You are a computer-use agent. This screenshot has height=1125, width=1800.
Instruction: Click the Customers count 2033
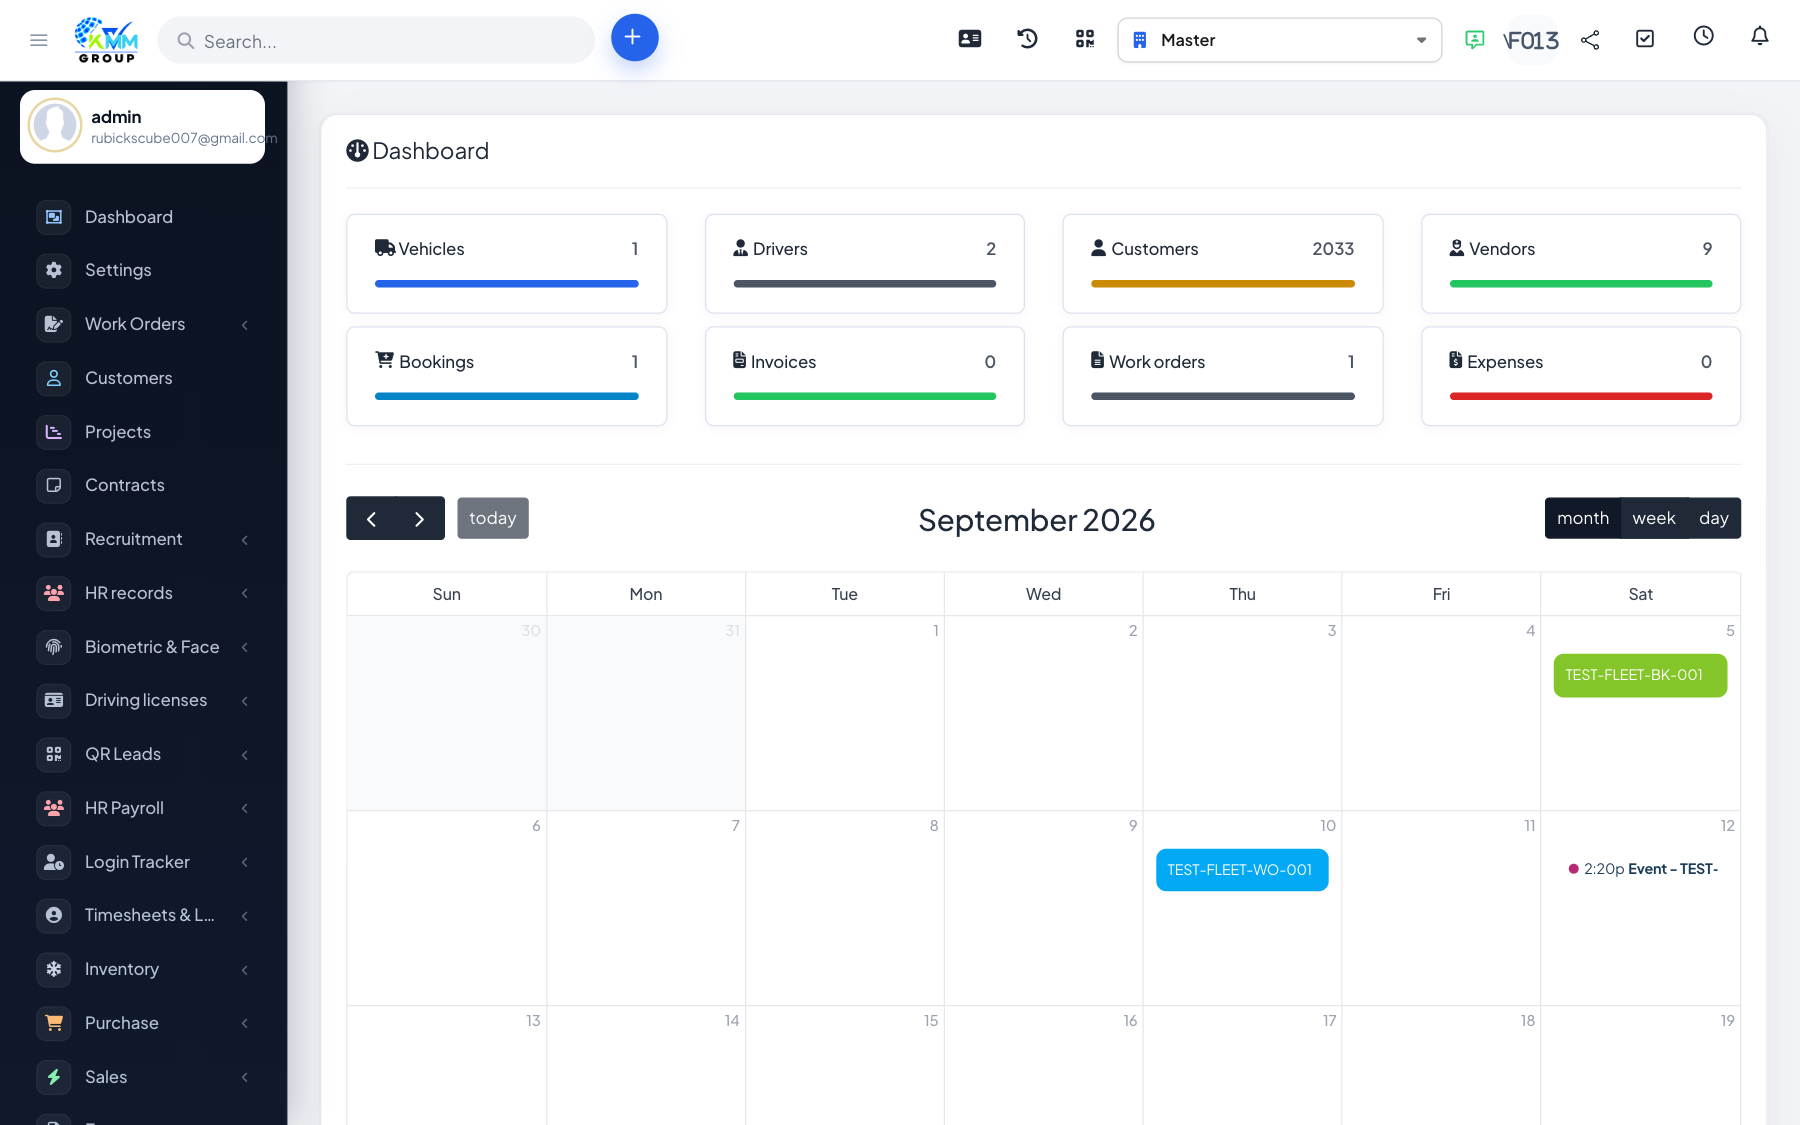pos(1333,249)
